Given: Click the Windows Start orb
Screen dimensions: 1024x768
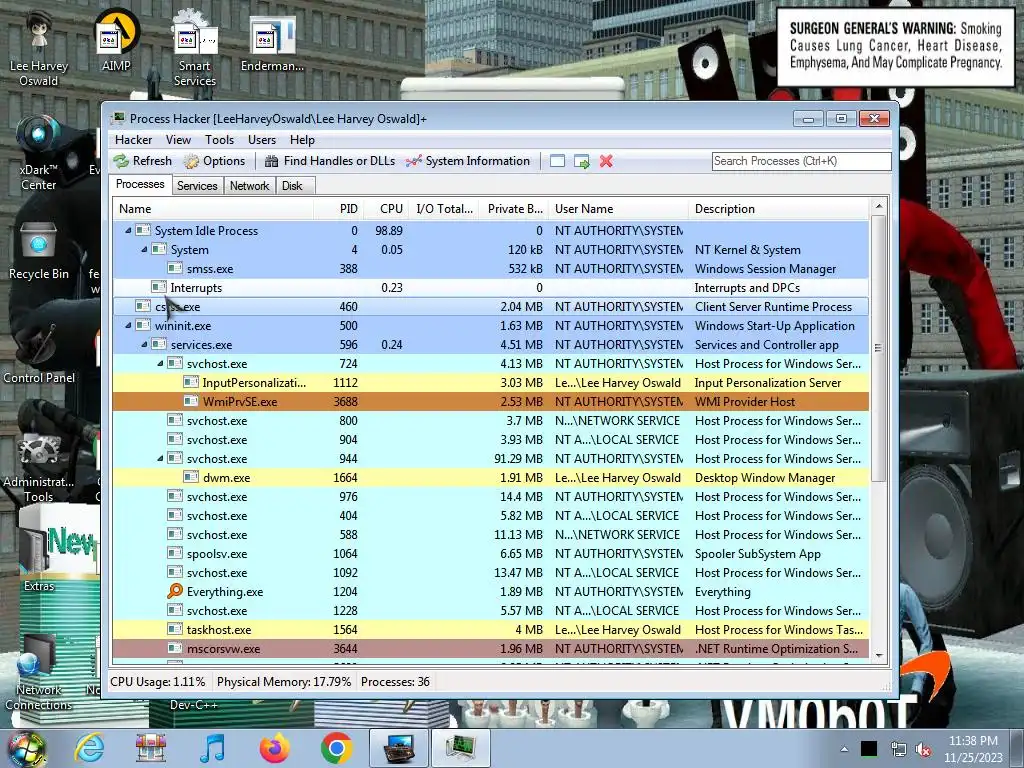Looking at the screenshot, I should click(x=26, y=749).
